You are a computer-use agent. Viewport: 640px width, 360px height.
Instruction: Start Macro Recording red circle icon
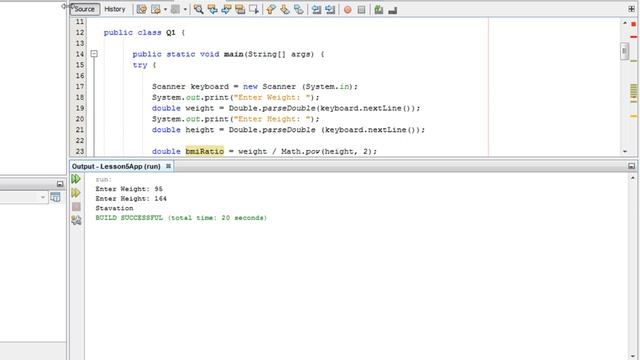[347, 9]
